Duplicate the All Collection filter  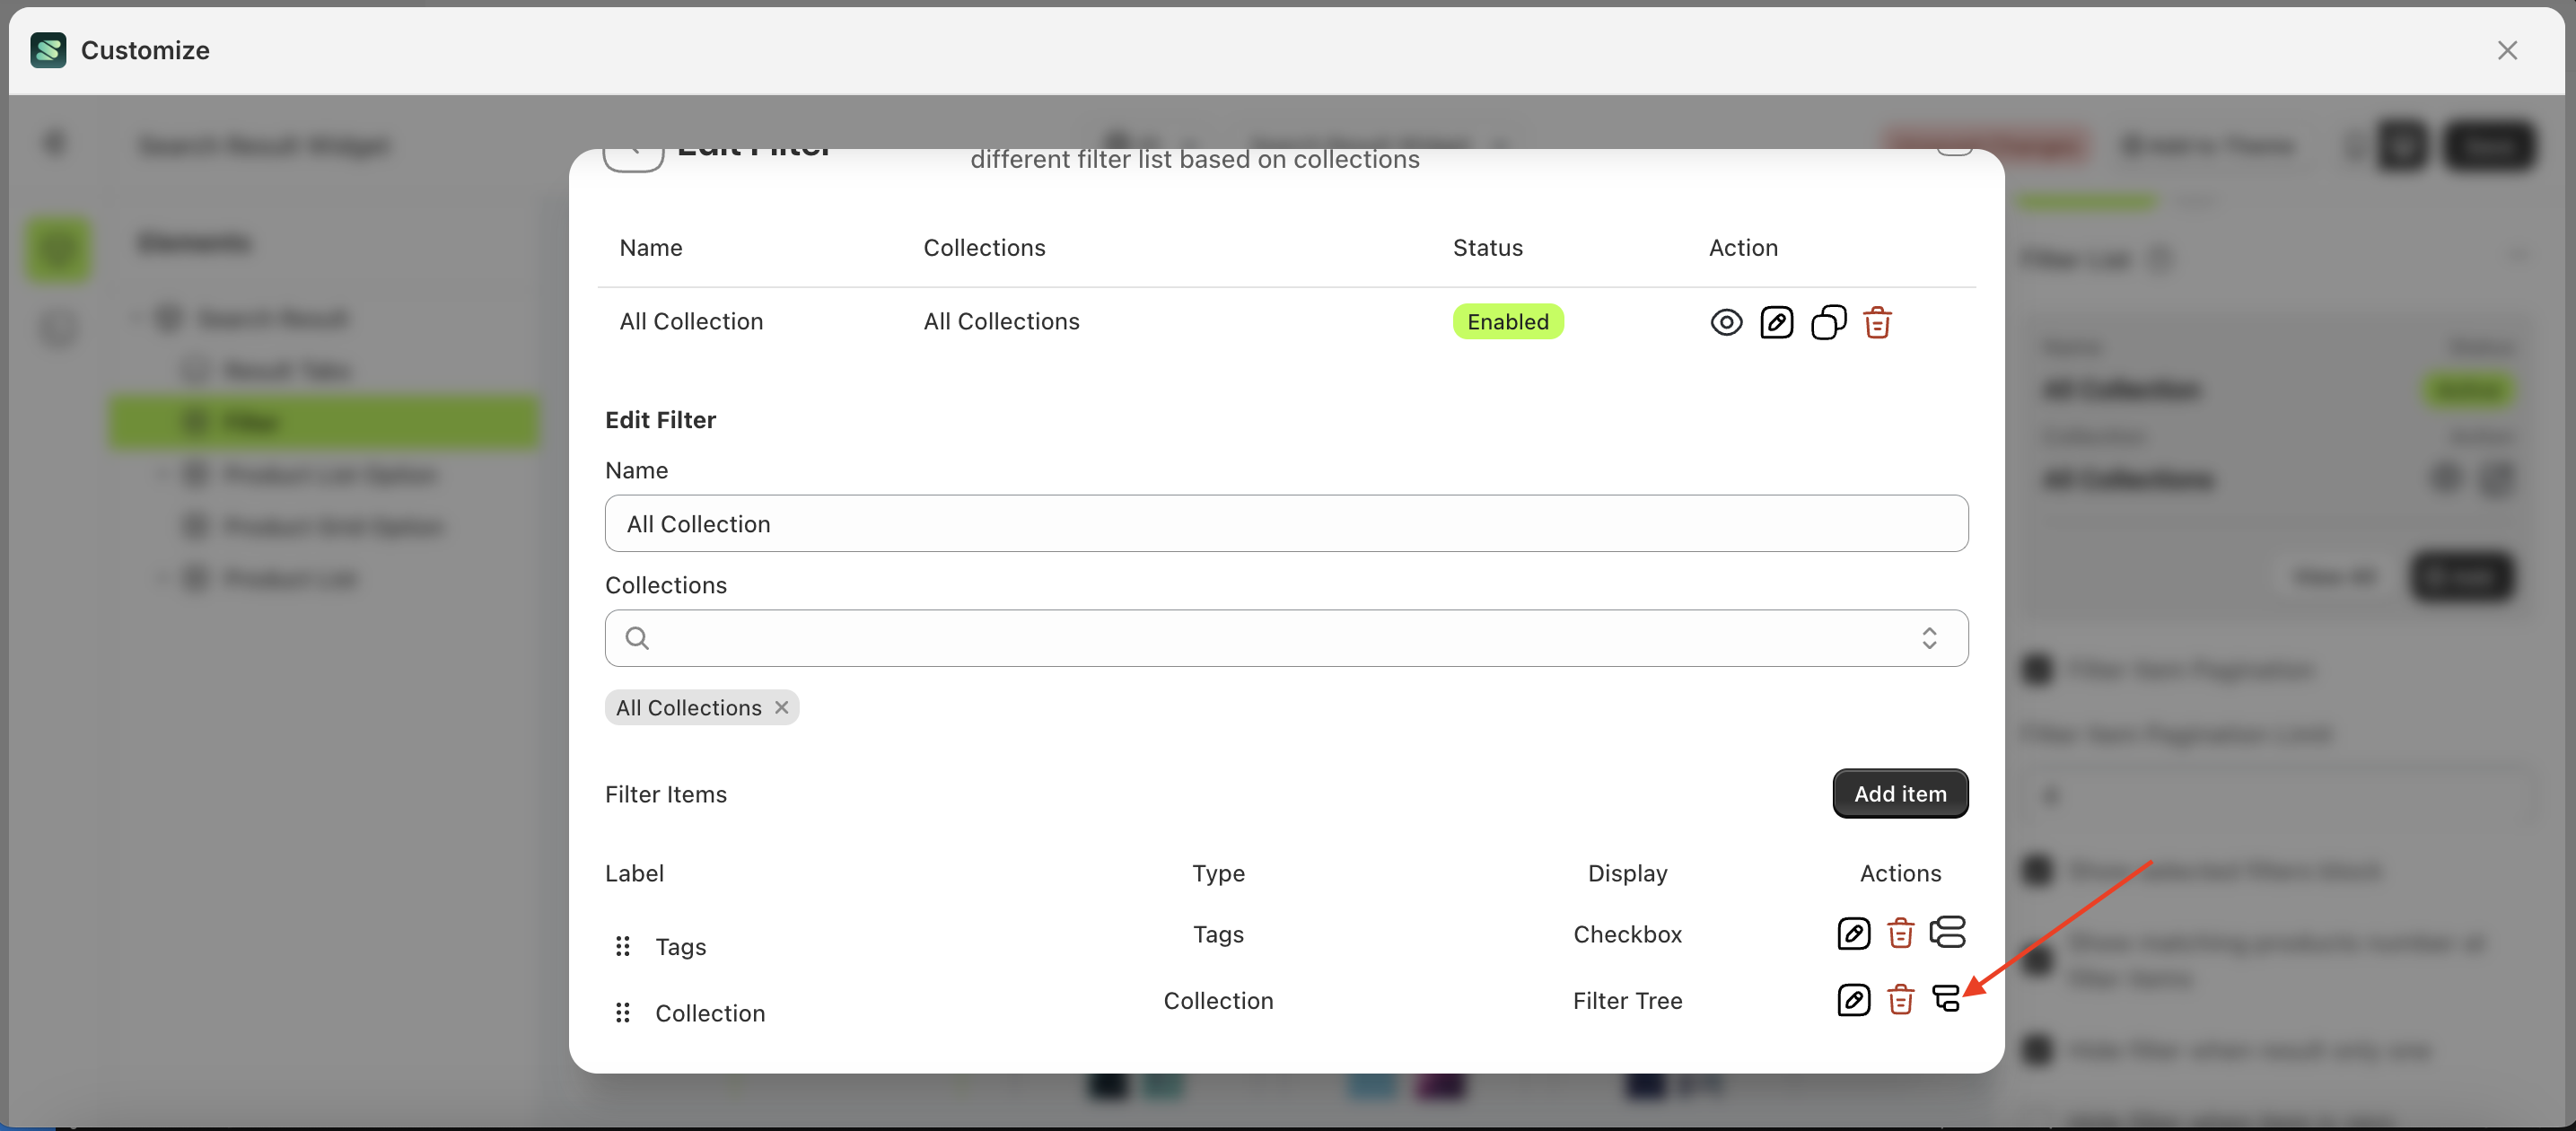(1828, 322)
